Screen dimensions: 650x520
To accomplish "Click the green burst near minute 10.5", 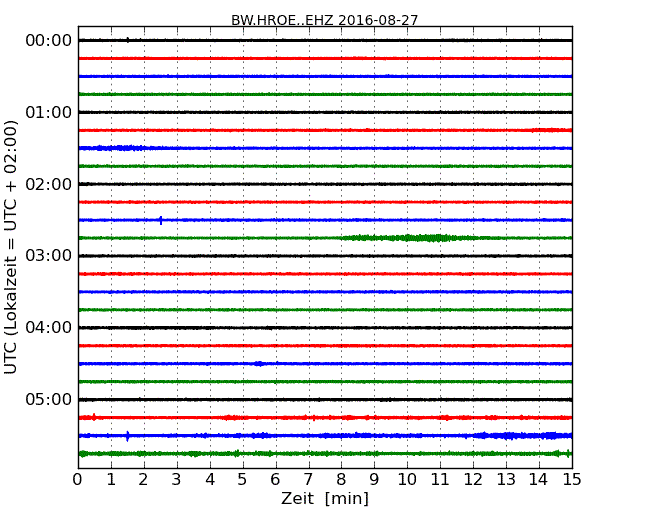I will click(415, 238).
